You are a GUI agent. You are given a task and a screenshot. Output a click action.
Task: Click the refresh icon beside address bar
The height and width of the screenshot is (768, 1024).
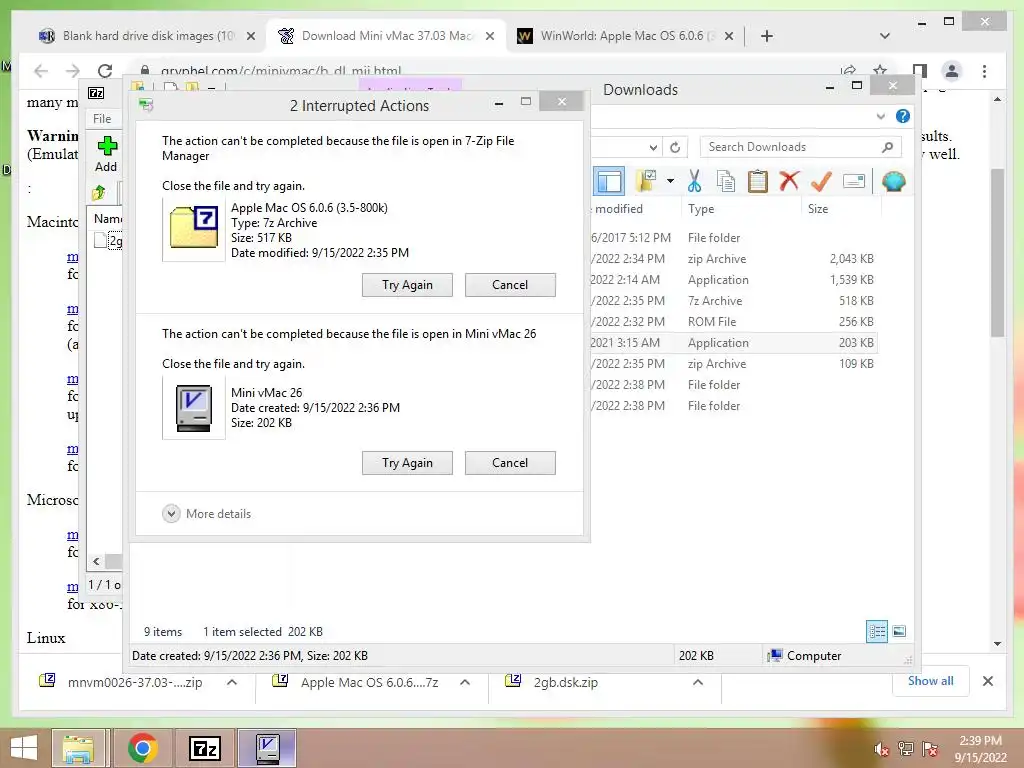[x=675, y=148]
